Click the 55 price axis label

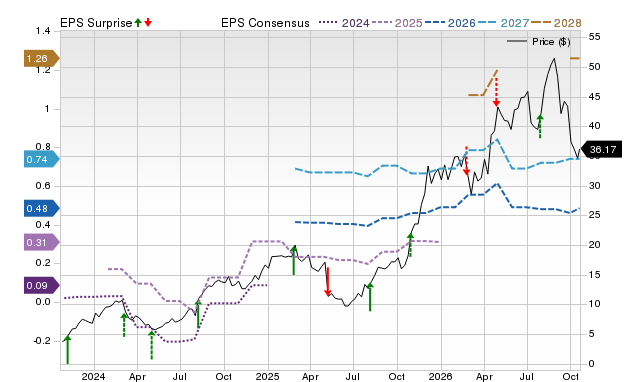pyautogui.click(x=594, y=37)
